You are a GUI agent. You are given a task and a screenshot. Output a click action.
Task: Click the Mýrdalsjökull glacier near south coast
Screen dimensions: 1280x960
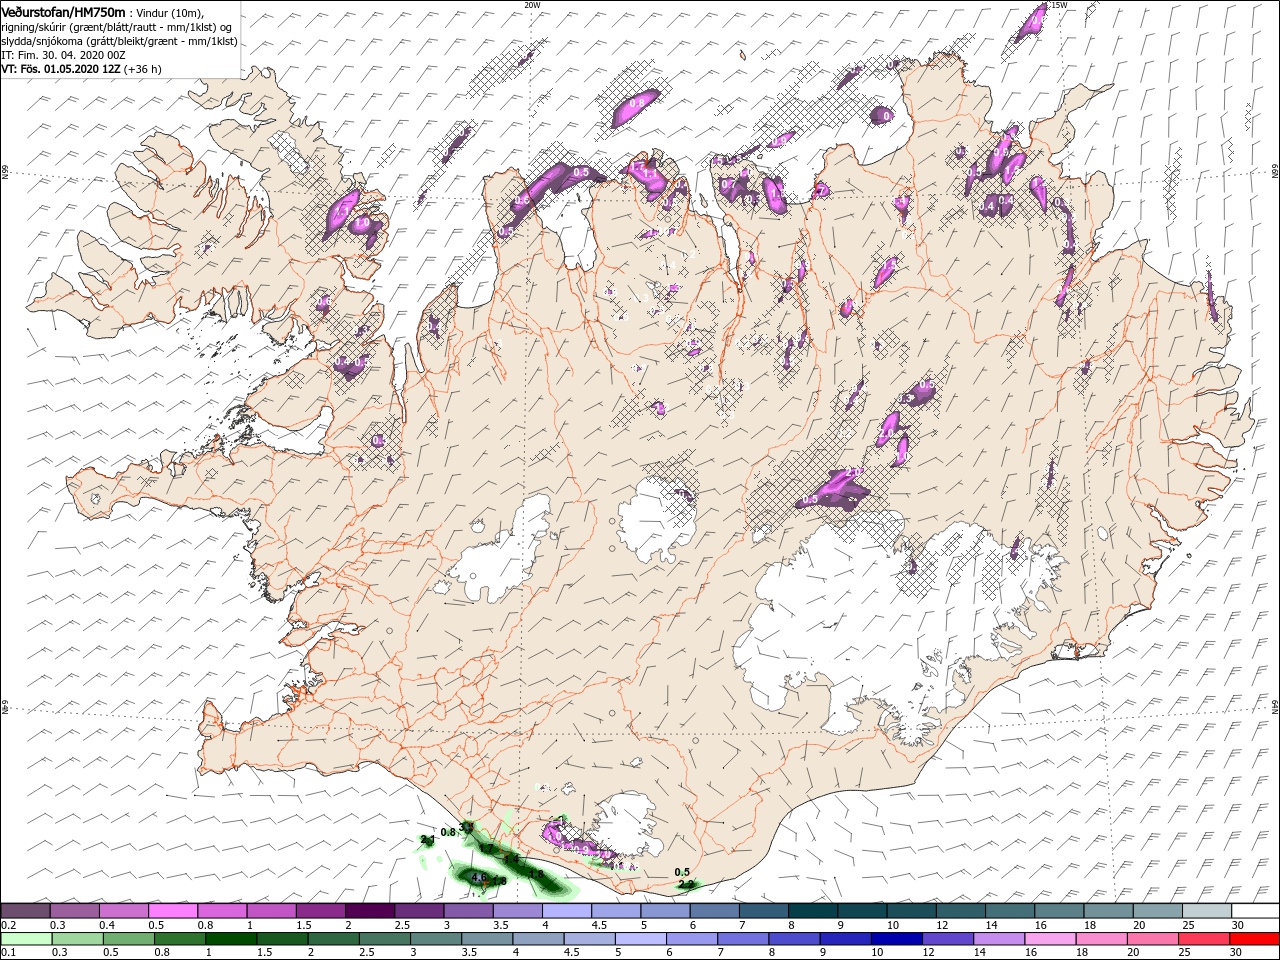(x=625, y=822)
